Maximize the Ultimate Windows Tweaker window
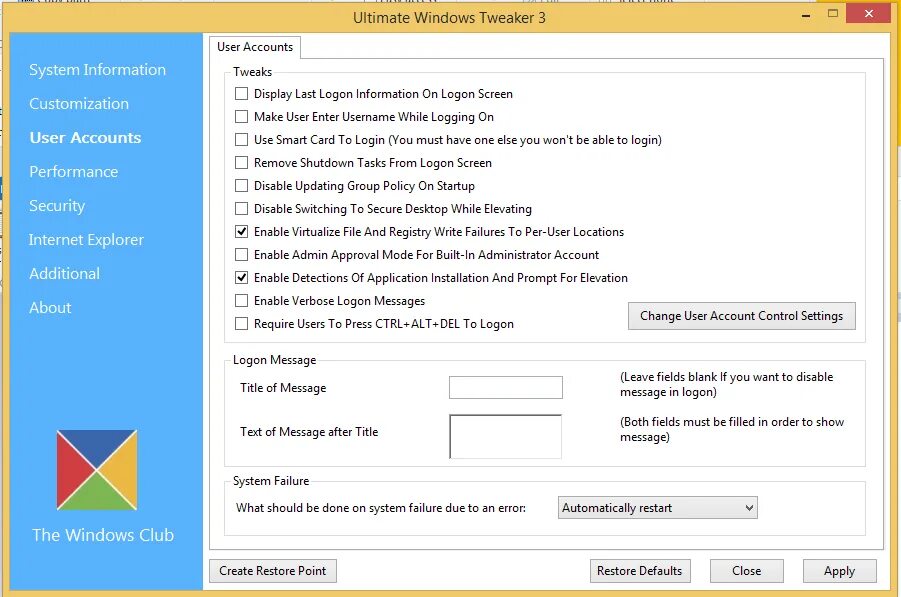The height and width of the screenshot is (597, 901). tap(833, 14)
